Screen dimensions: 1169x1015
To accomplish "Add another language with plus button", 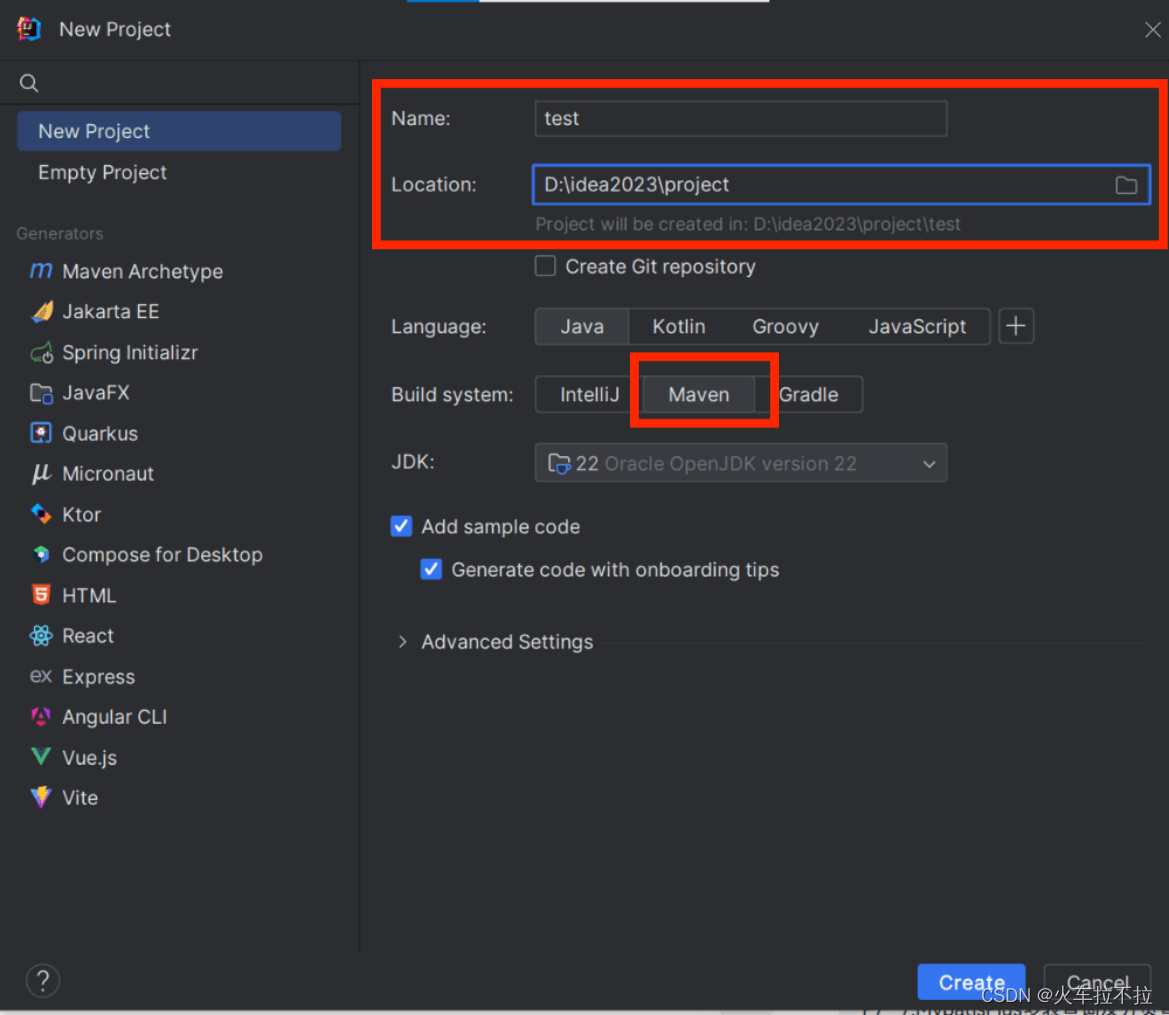I will coord(1015,326).
